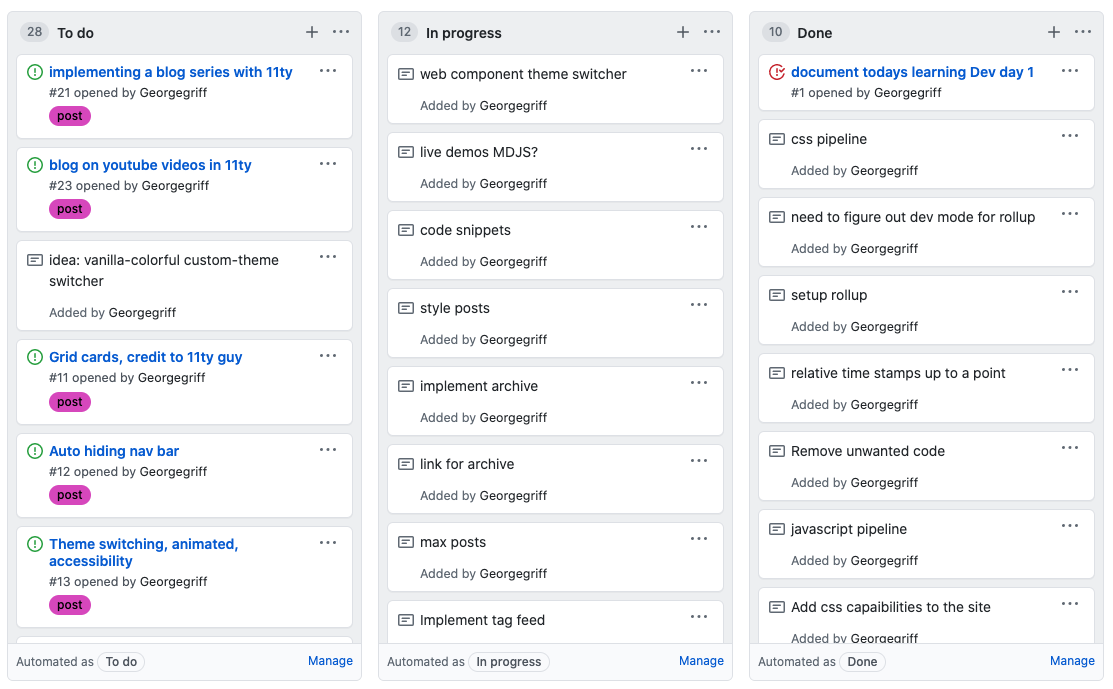Click open issue icon on Auto hiding nav bar

coord(35,451)
